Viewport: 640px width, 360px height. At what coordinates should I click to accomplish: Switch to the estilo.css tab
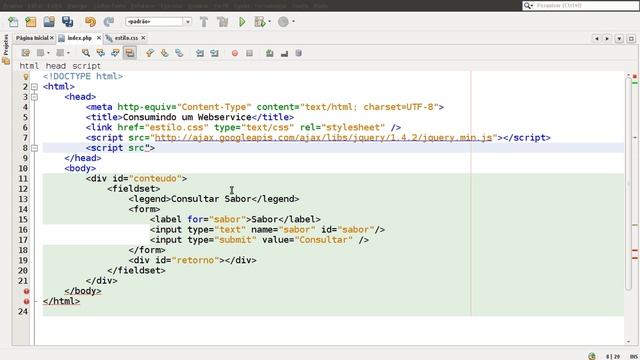tap(126, 38)
